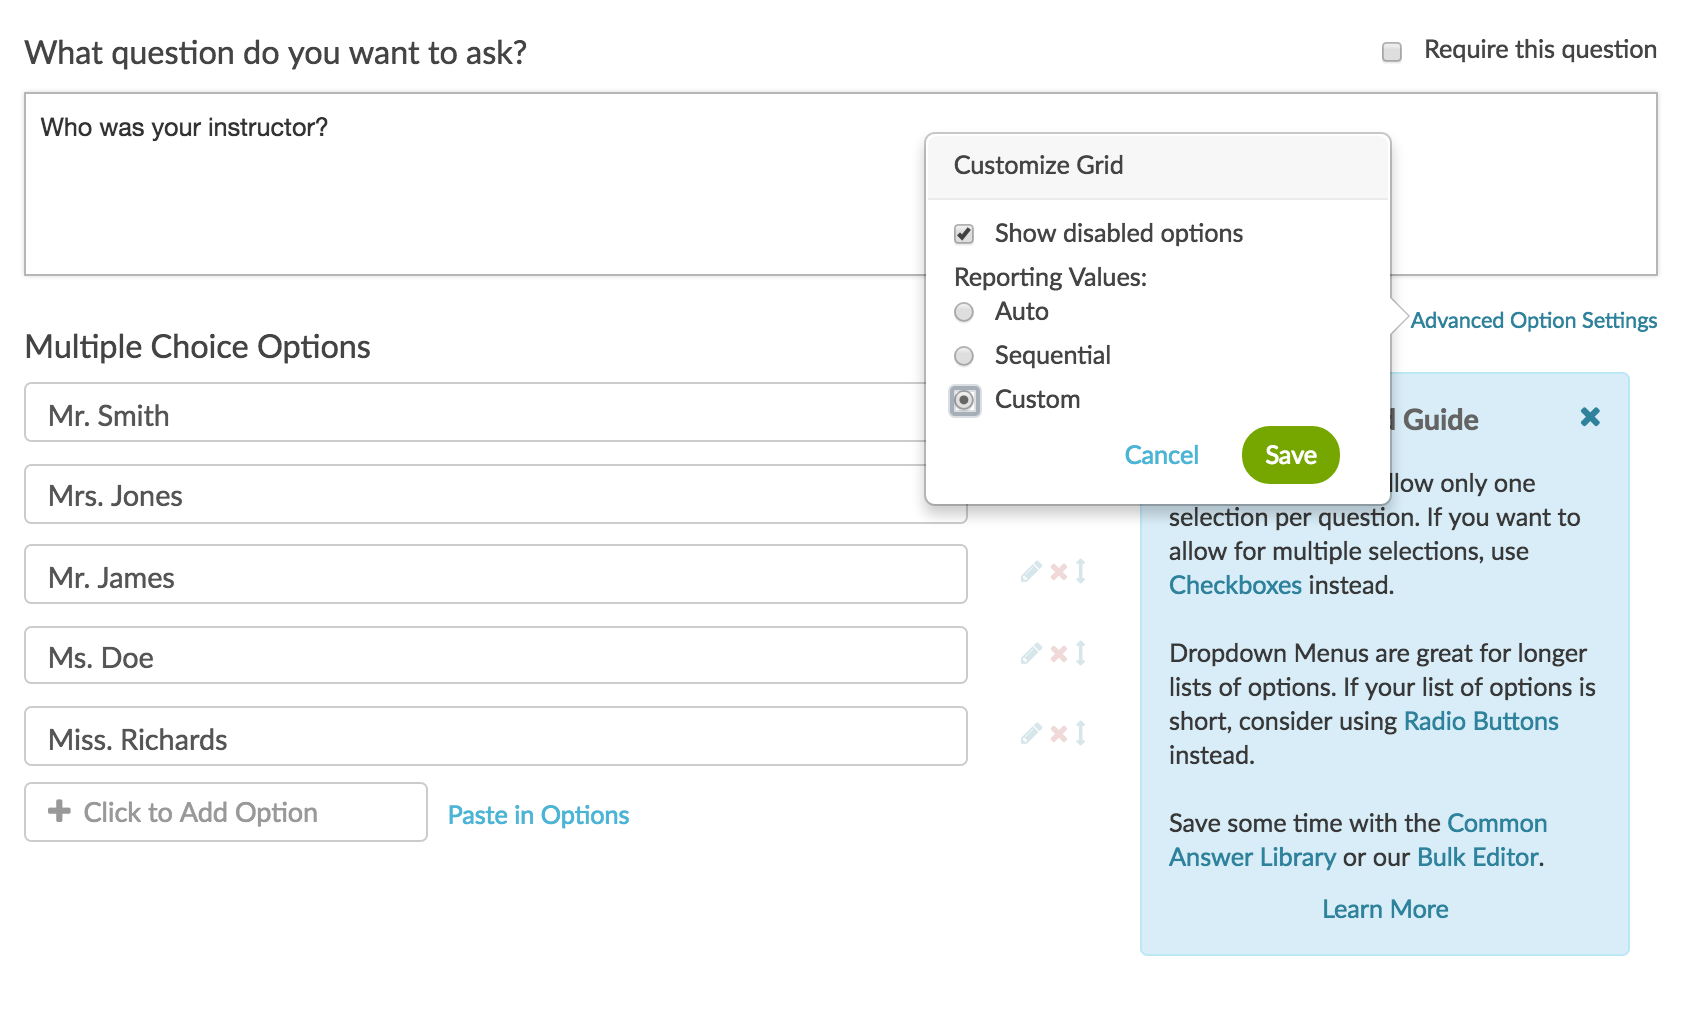Toggle the Require this question checkbox
This screenshot has height=1018, width=1698.
[x=1392, y=52]
